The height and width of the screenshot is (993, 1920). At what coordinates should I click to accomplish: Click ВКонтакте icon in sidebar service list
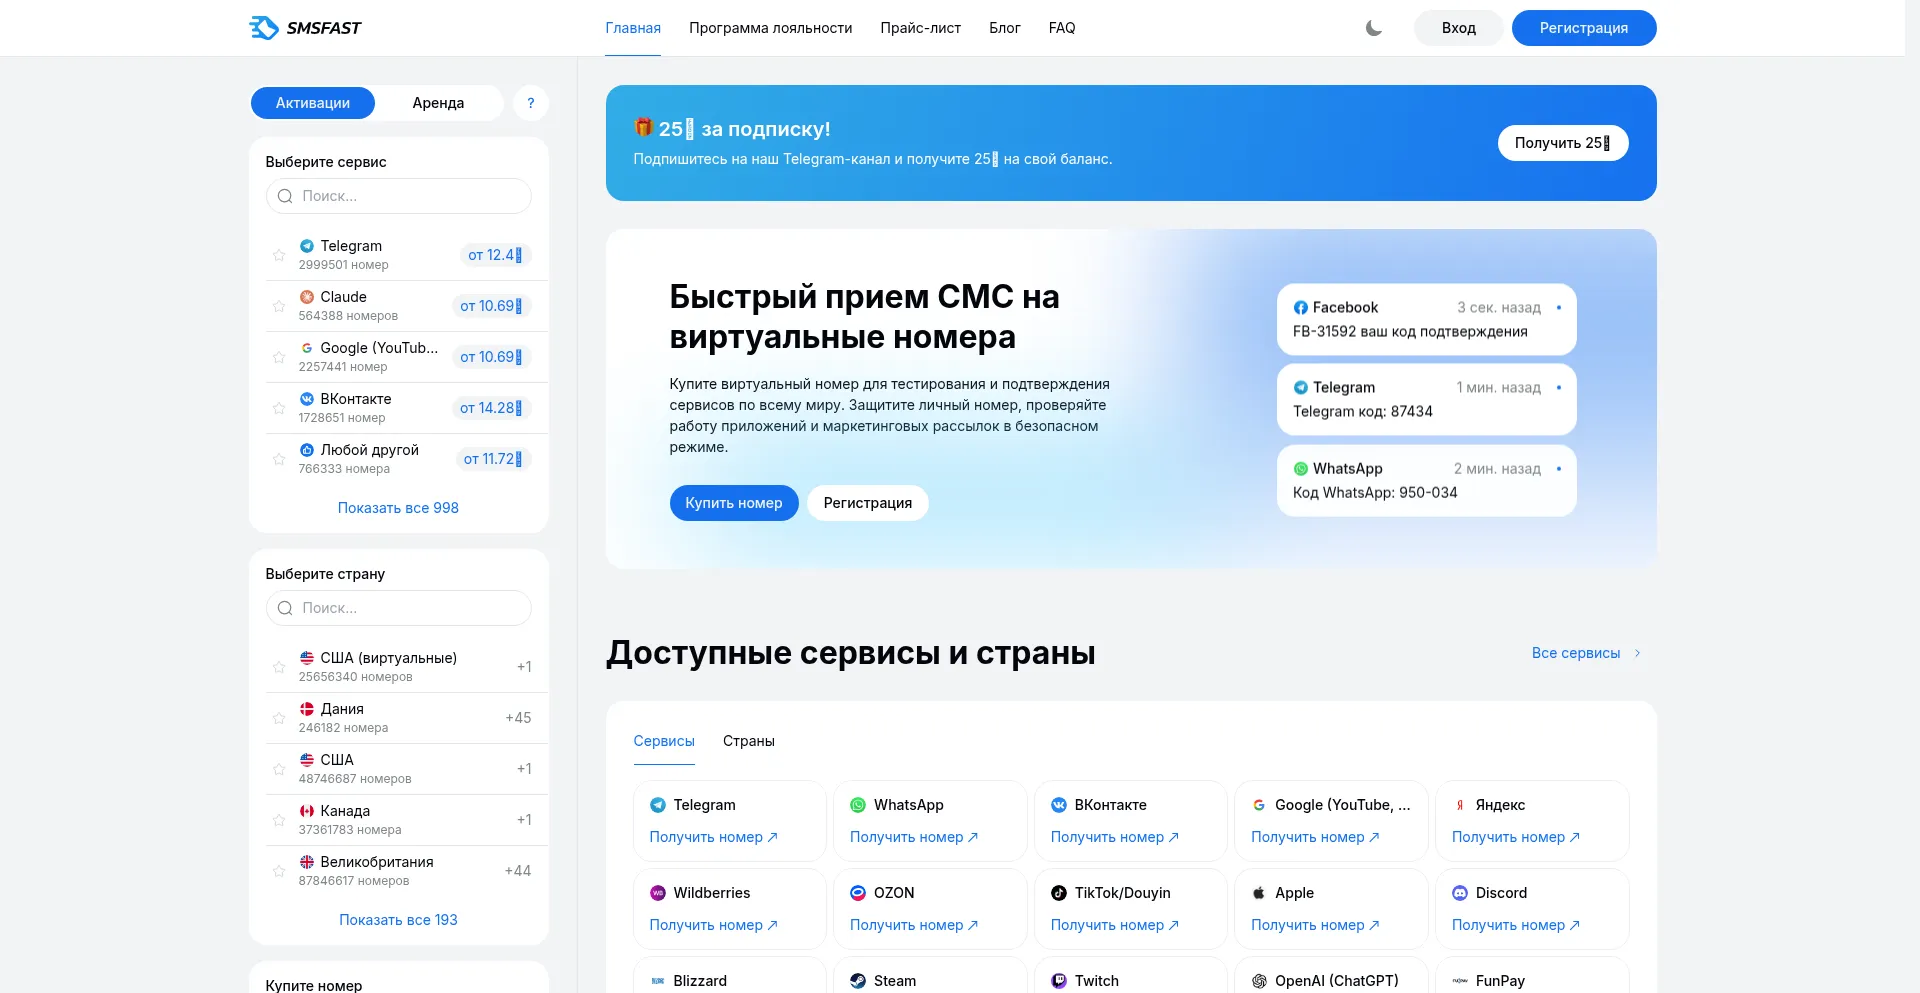(307, 399)
